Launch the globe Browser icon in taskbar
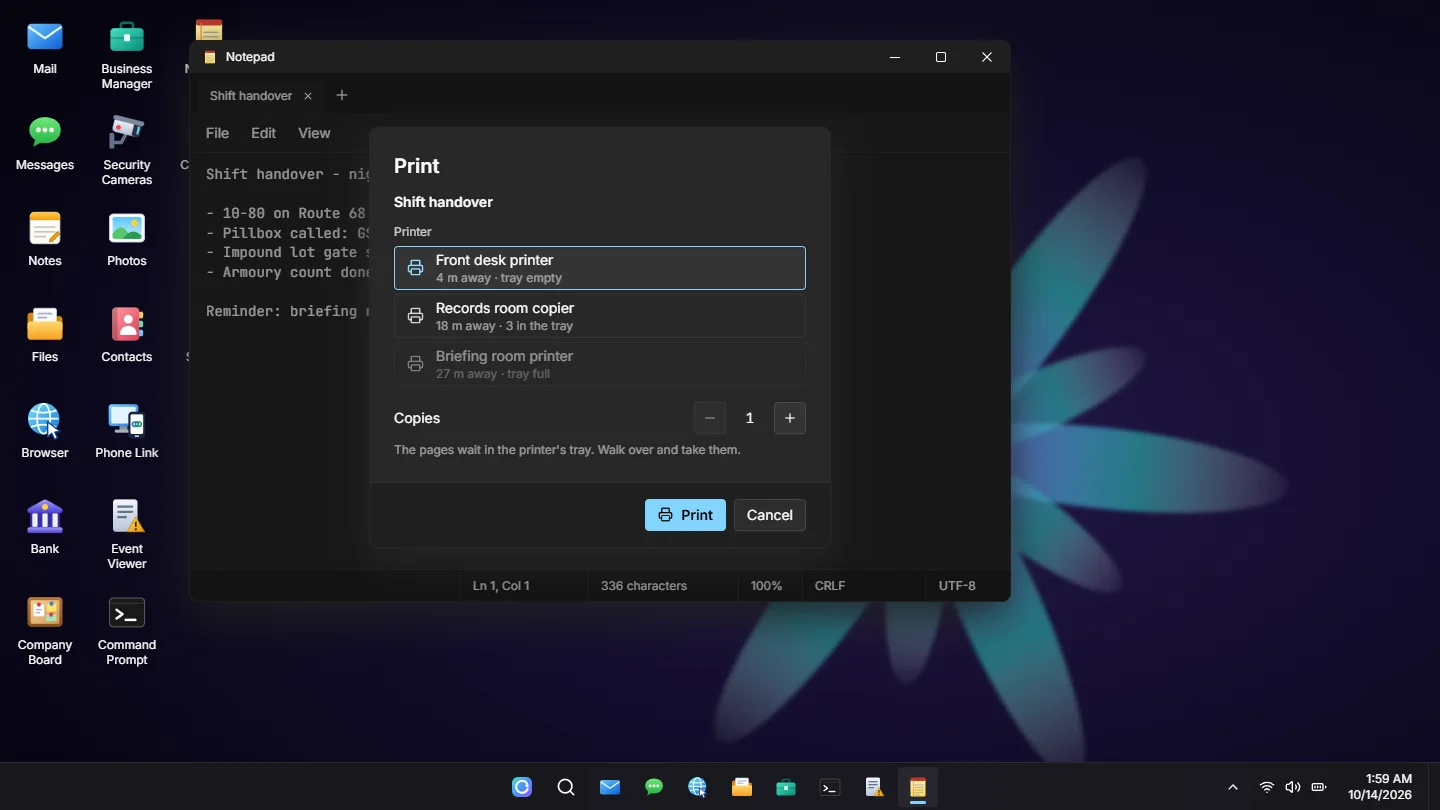Screen dimensions: 1440x810 [x=698, y=787]
